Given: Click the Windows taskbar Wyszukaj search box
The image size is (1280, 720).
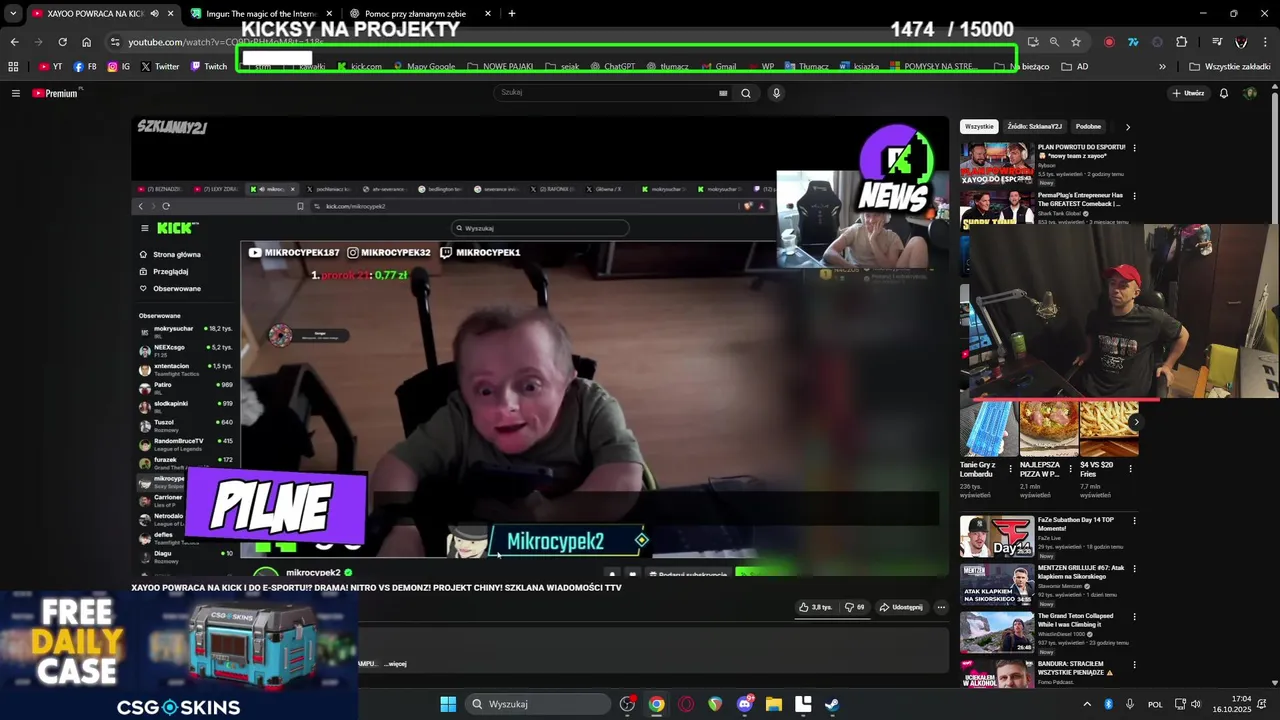Looking at the screenshot, I should pyautogui.click(x=538, y=704).
